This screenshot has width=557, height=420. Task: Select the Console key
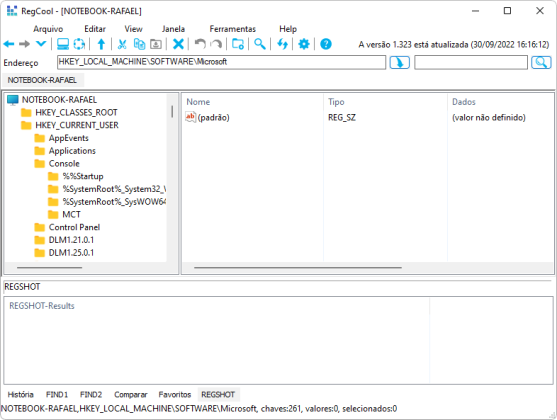tap(64, 164)
